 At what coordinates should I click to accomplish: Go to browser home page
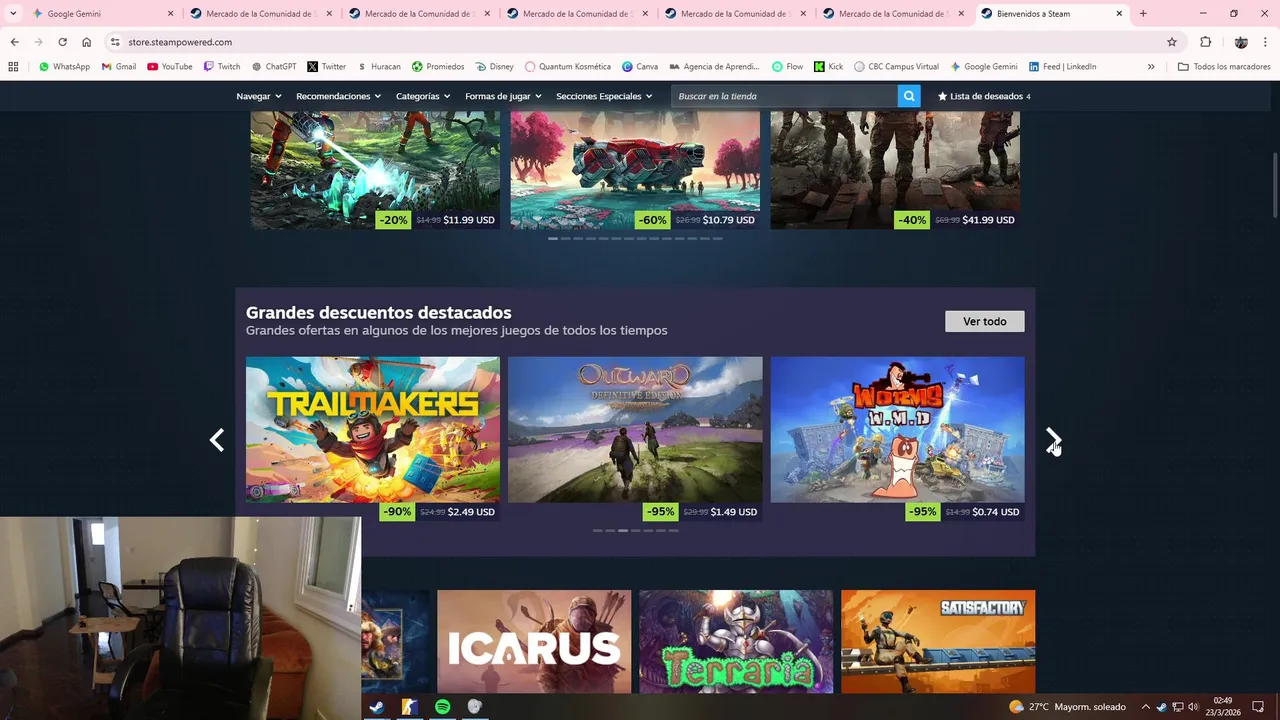86,42
